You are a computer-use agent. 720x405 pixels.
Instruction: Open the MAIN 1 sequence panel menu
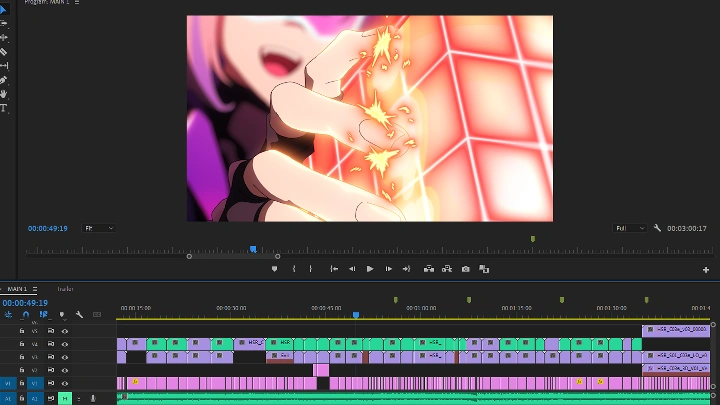(x=35, y=289)
